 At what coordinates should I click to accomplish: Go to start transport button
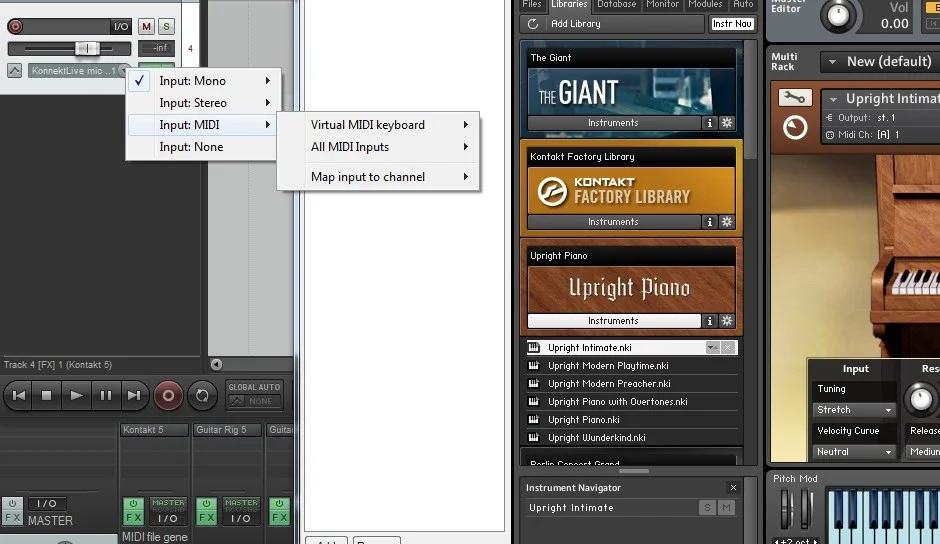(x=19, y=395)
